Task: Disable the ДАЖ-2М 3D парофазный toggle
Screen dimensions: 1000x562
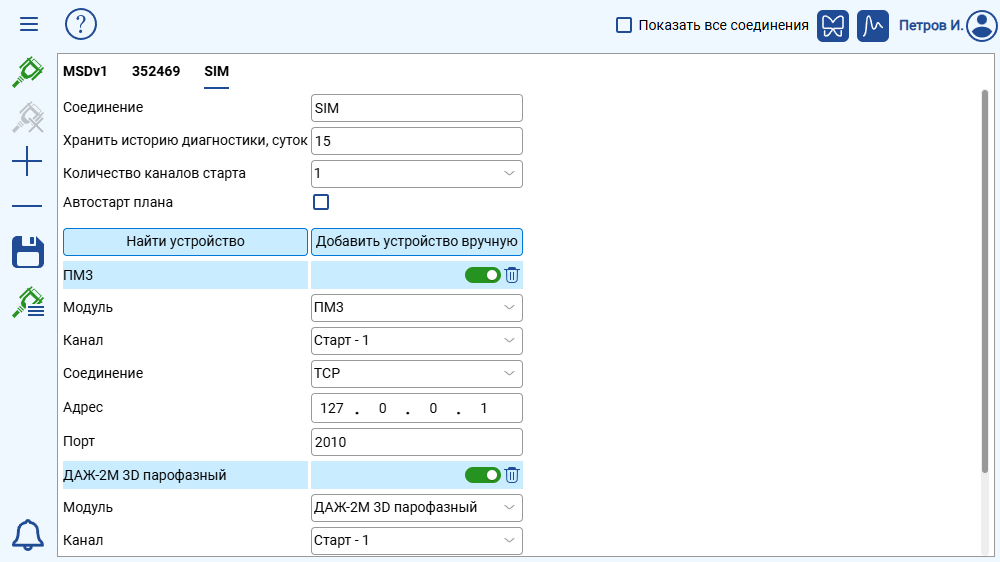Action: pos(482,475)
